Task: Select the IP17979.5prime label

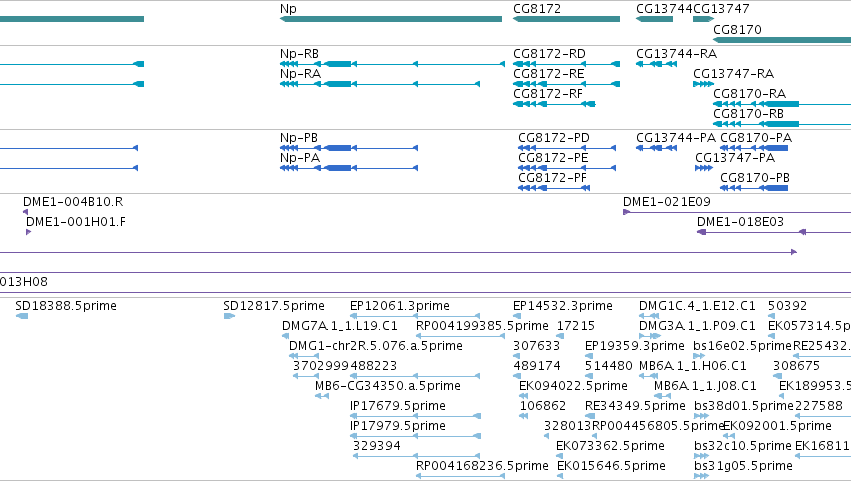Action: click(x=398, y=427)
